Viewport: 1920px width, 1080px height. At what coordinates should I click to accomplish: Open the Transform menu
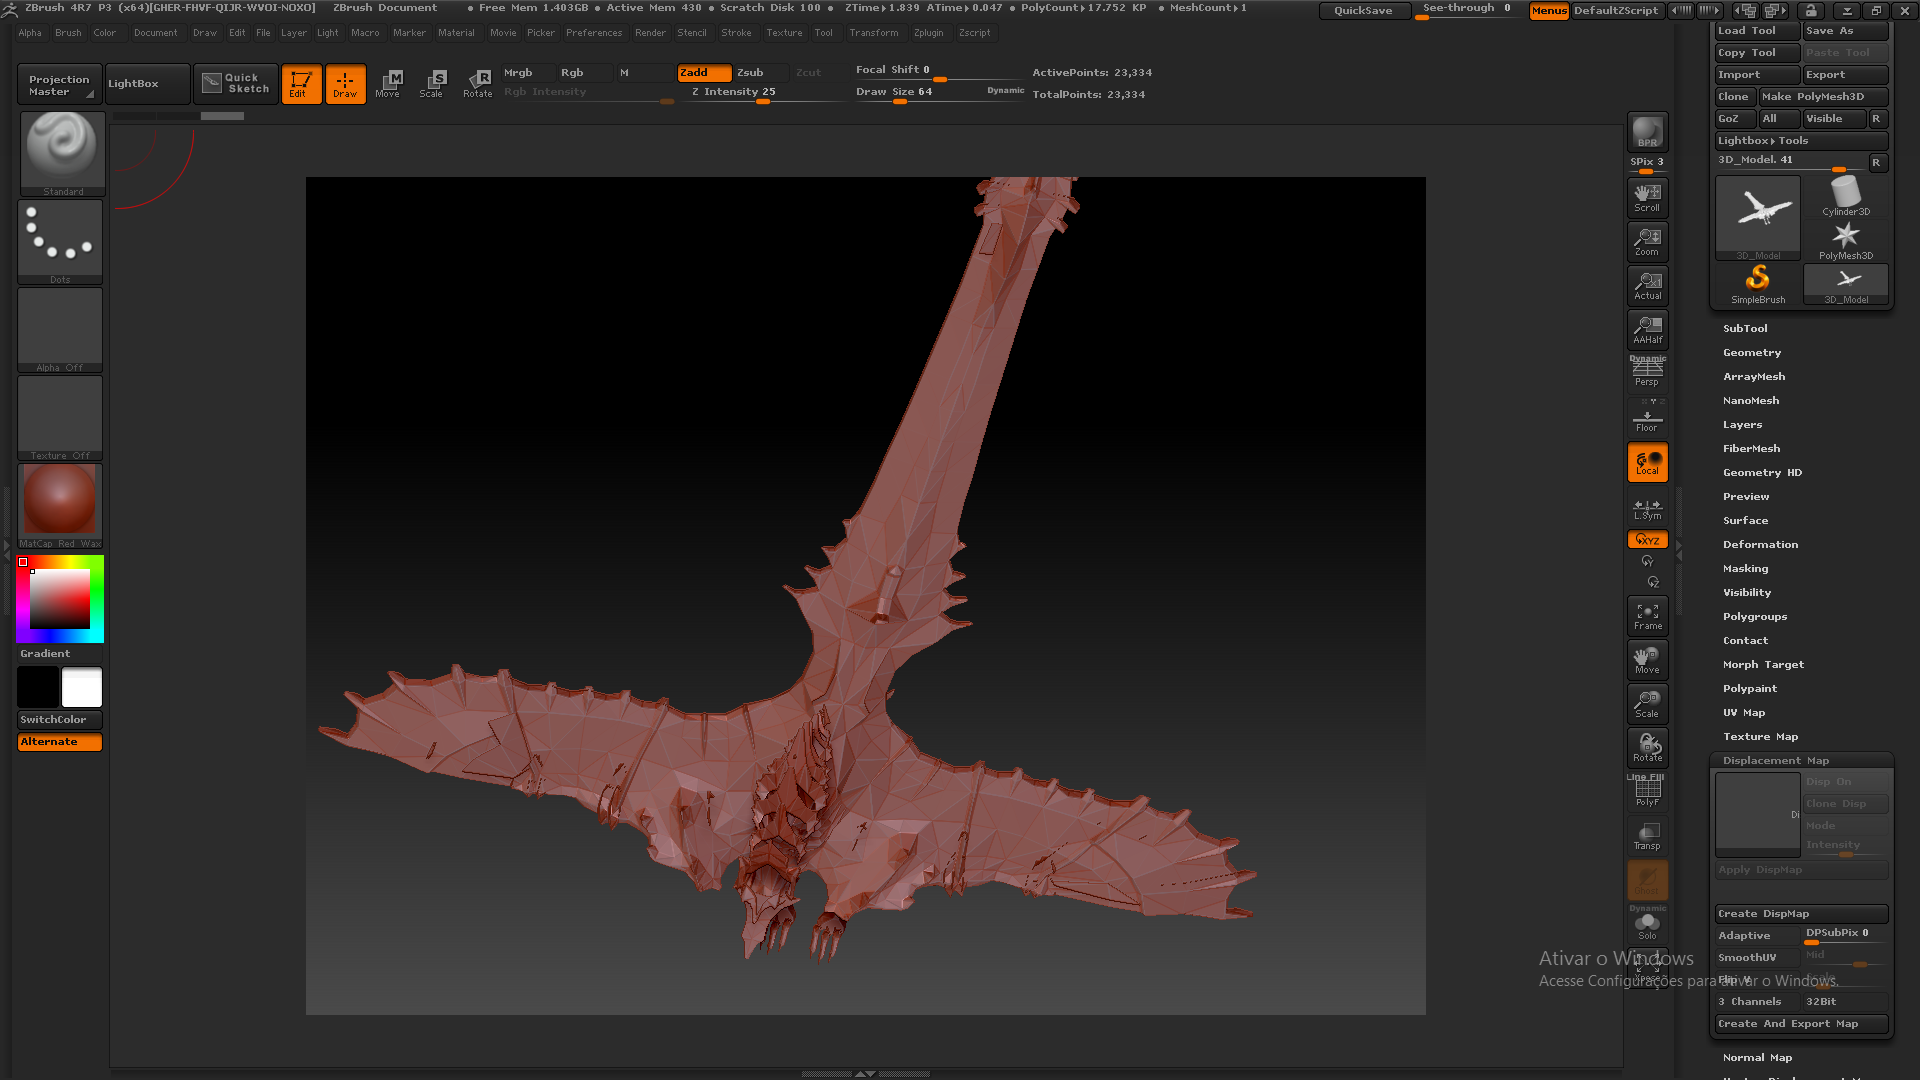pos(874,33)
